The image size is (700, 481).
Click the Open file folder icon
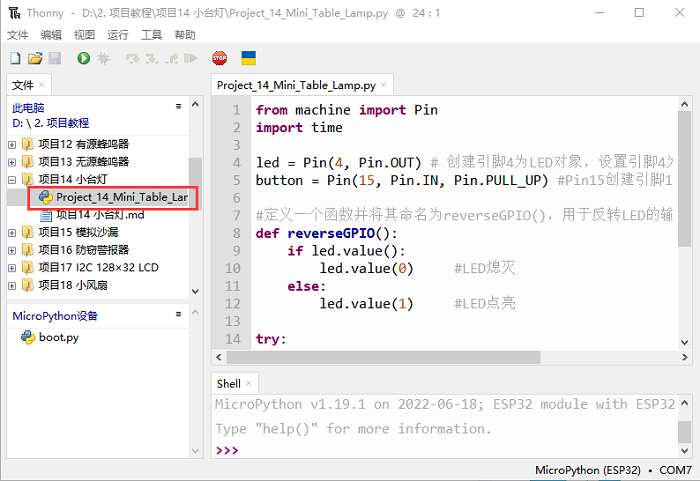pos(35,59)
